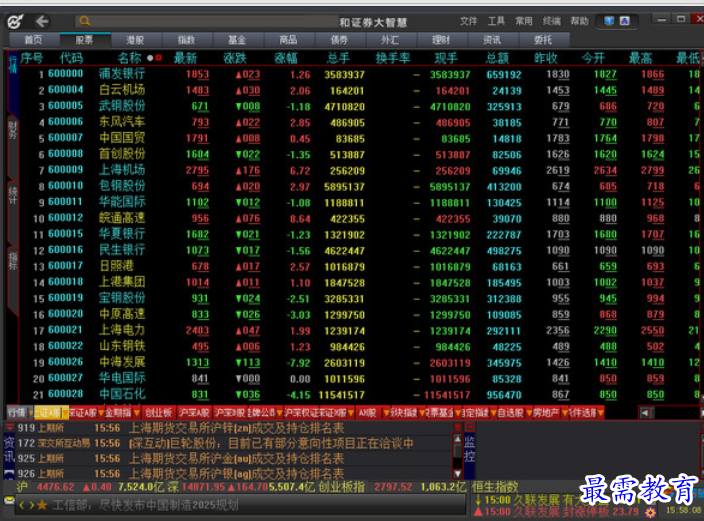The height and width of the screenshot is (521, 704).
Task: Click the 恒生指数 label in status area
Action: pyautogui.click(x=495, y=486)
